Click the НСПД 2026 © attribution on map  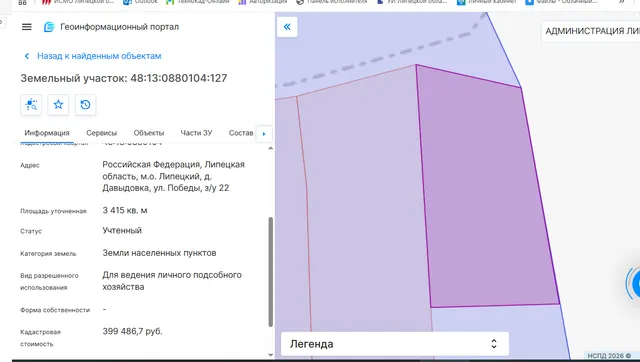(x=609, y=356)
